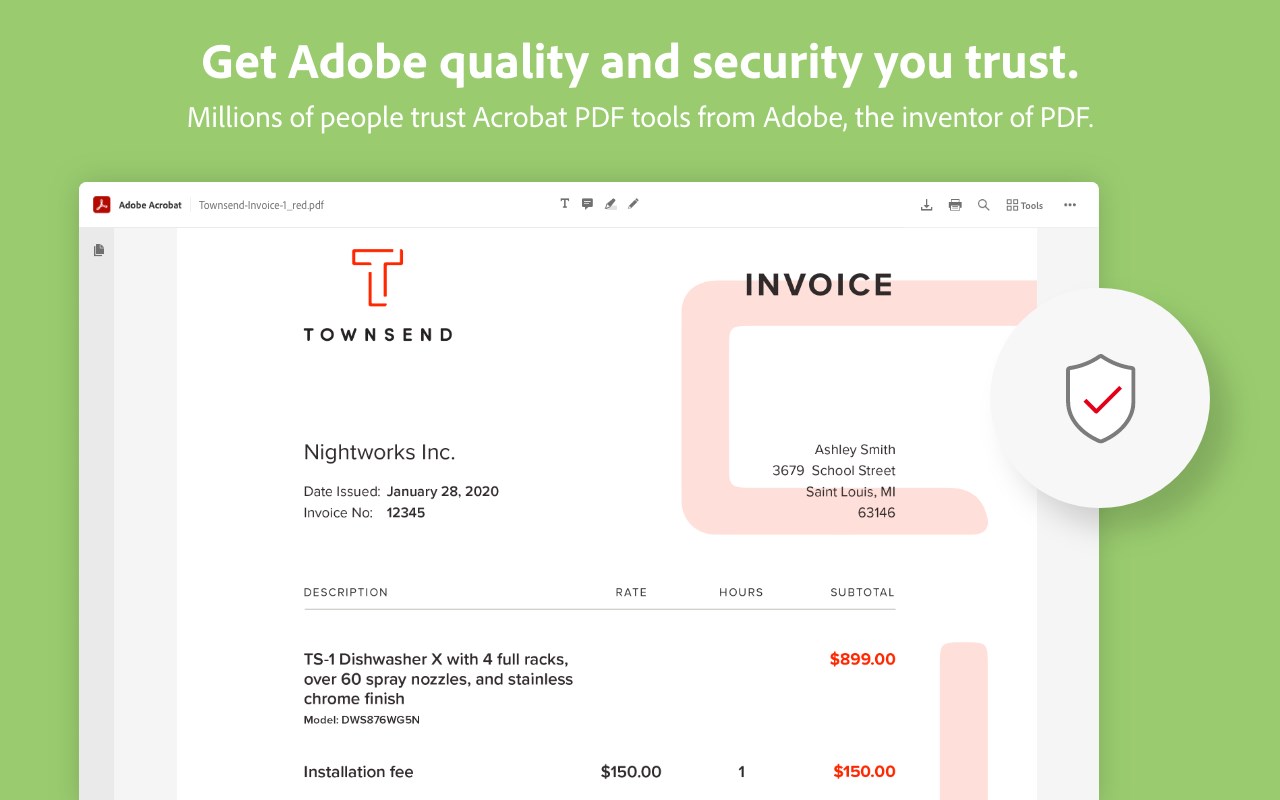
Task: Click the Nightworks Inc. company name
Action: [379, 452]
